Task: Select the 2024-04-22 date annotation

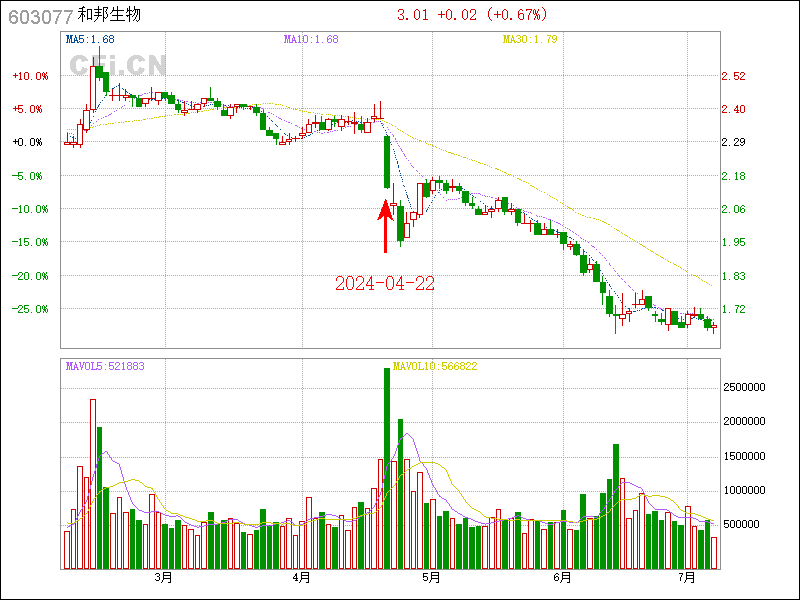Action: click(x=385, y=283)
